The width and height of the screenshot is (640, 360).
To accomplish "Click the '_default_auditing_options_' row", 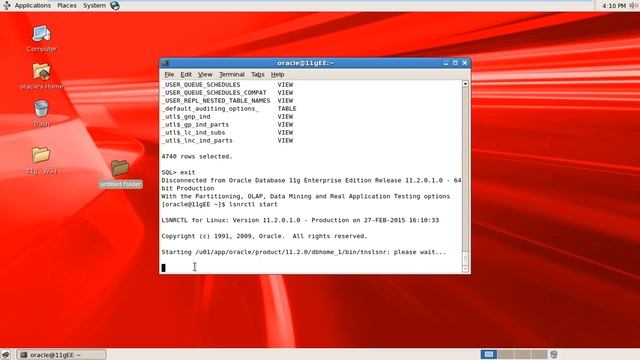I will (x=229, y=109).
